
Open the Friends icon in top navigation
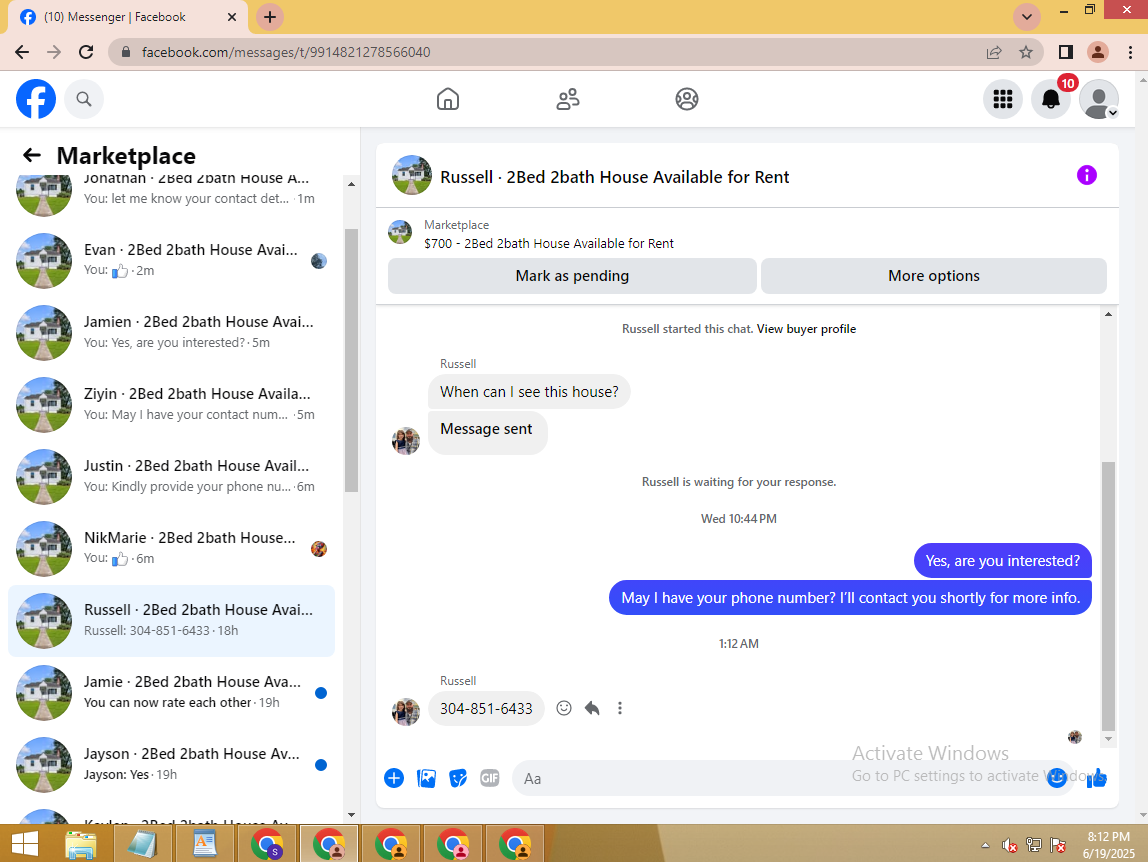click(567, 99)
